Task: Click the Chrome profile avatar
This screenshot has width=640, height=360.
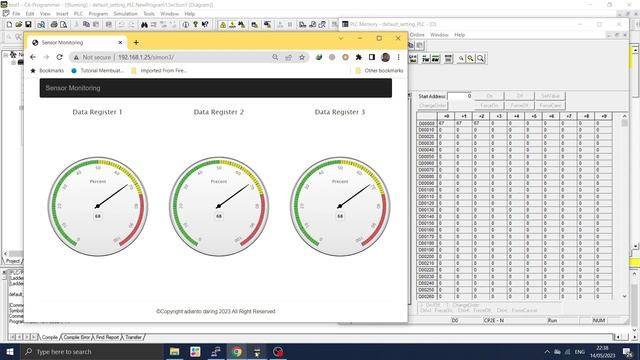Action: (x=385, y=57)
